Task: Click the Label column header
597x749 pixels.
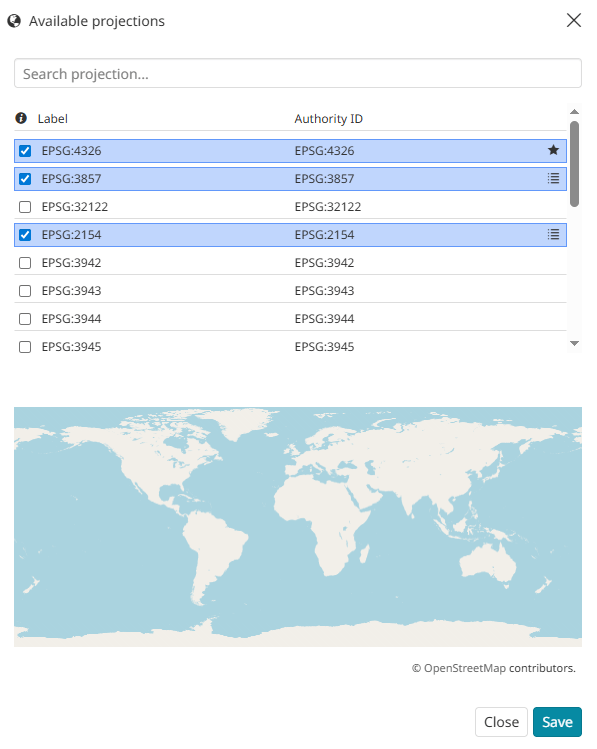Action: click(53, 118)
